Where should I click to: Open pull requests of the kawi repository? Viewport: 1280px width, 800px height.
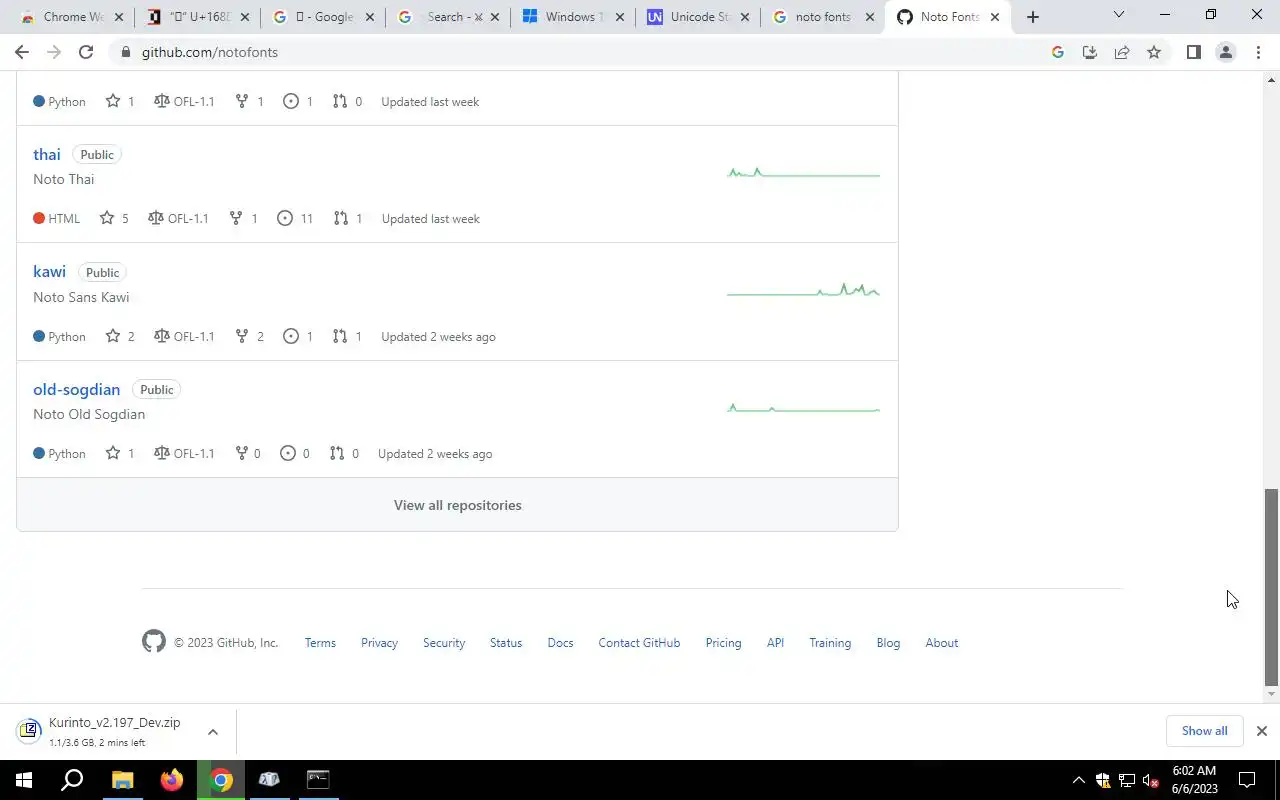(x=347, y=336)
